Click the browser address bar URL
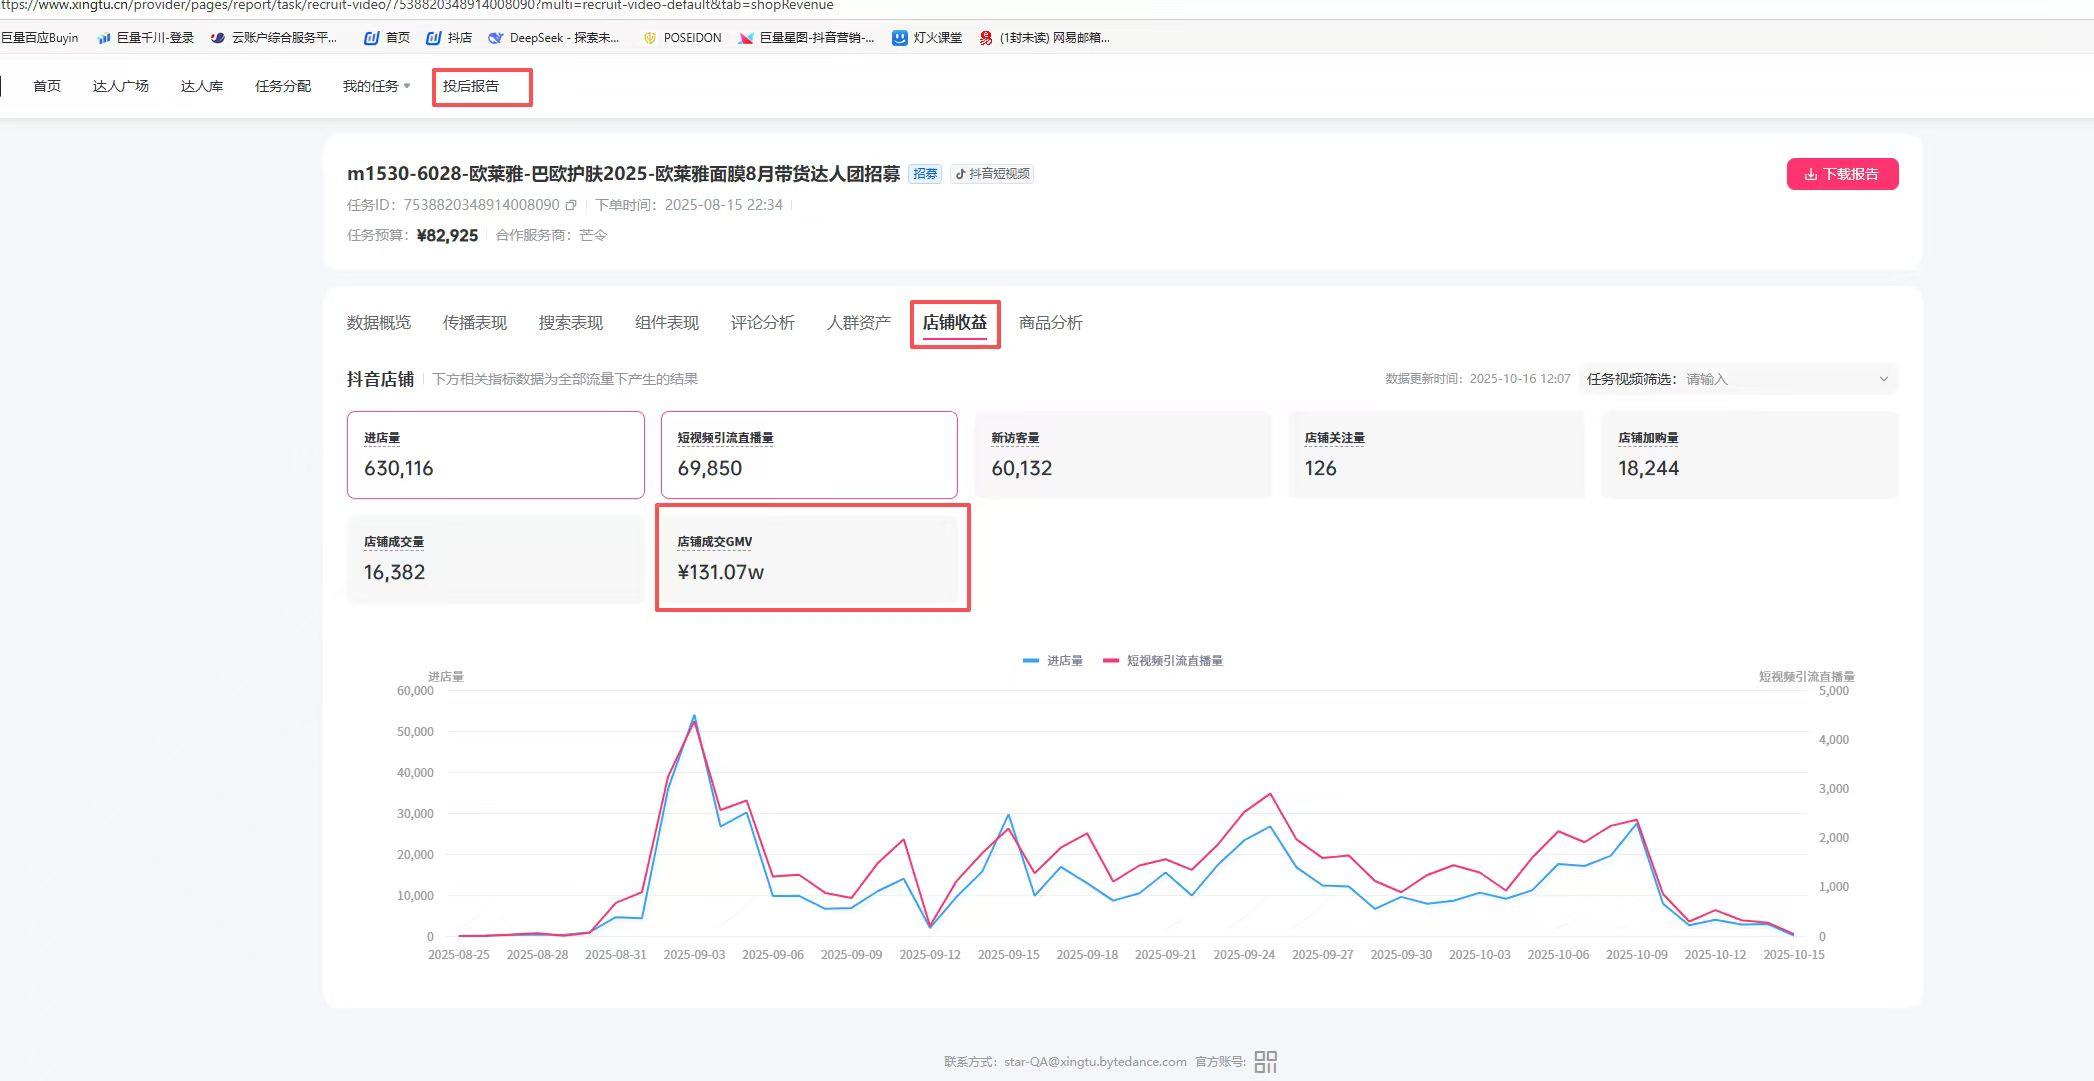Screen dimensions: 2094x1081 417,6
